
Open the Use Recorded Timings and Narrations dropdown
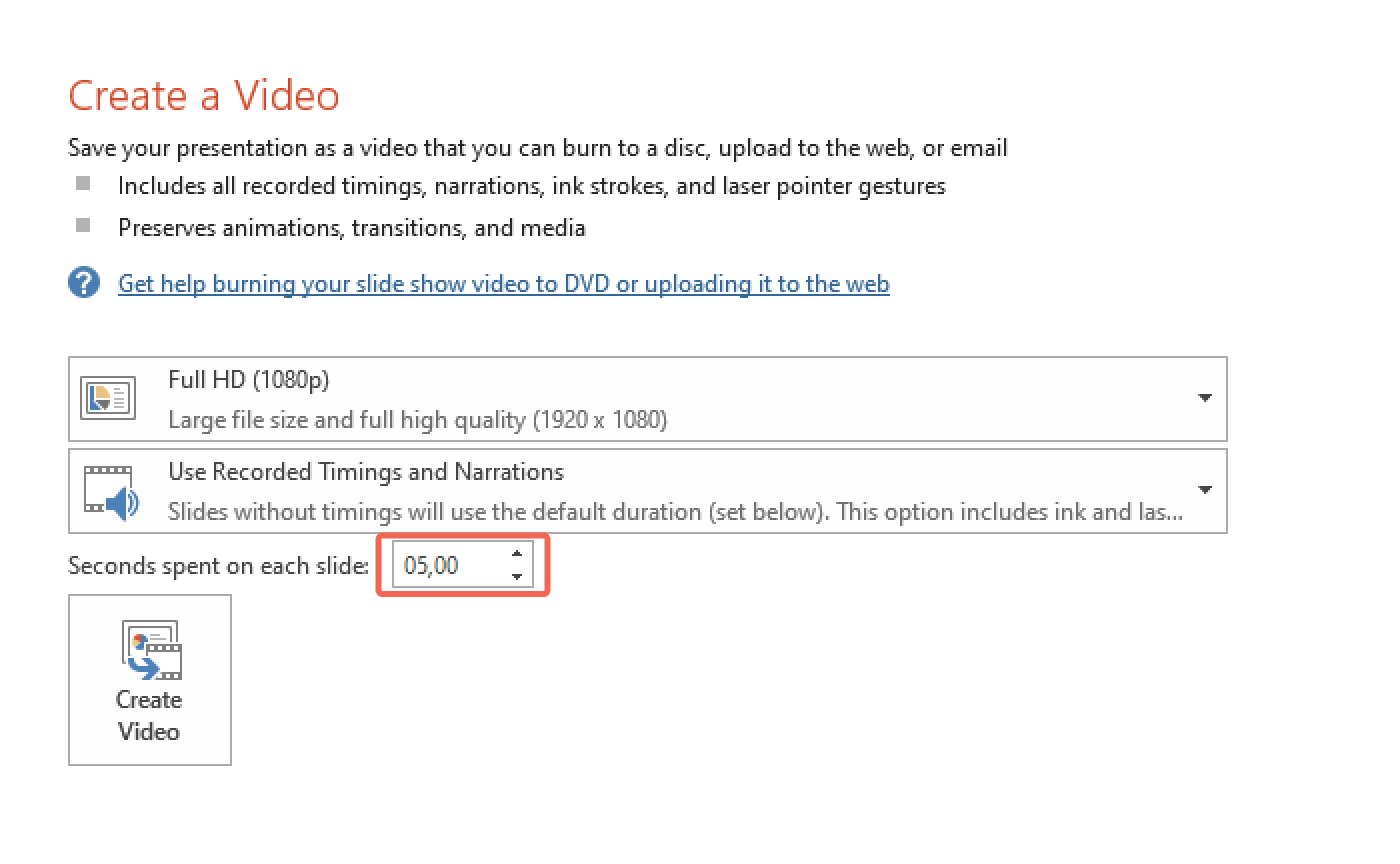pyautogui.click(x=647, y=491)
